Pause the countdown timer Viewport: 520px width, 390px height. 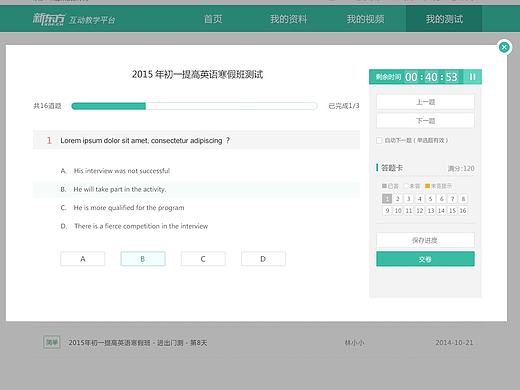coord(472,77)
